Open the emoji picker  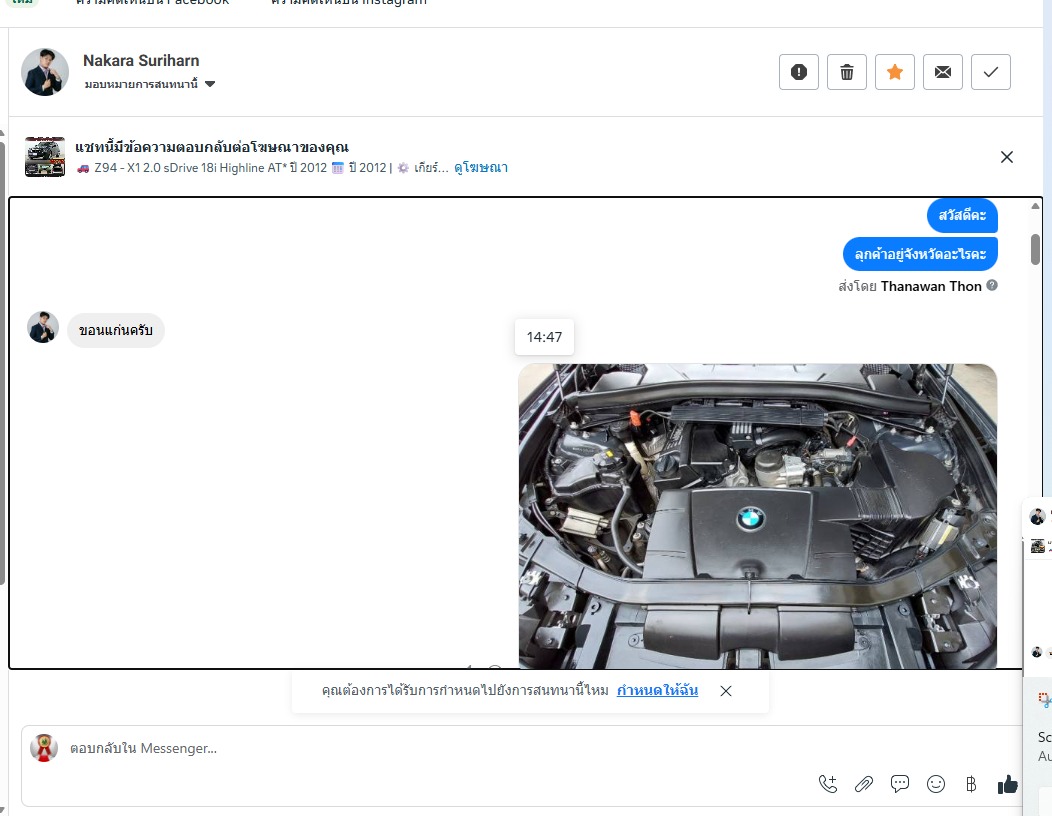coord(935,784)
